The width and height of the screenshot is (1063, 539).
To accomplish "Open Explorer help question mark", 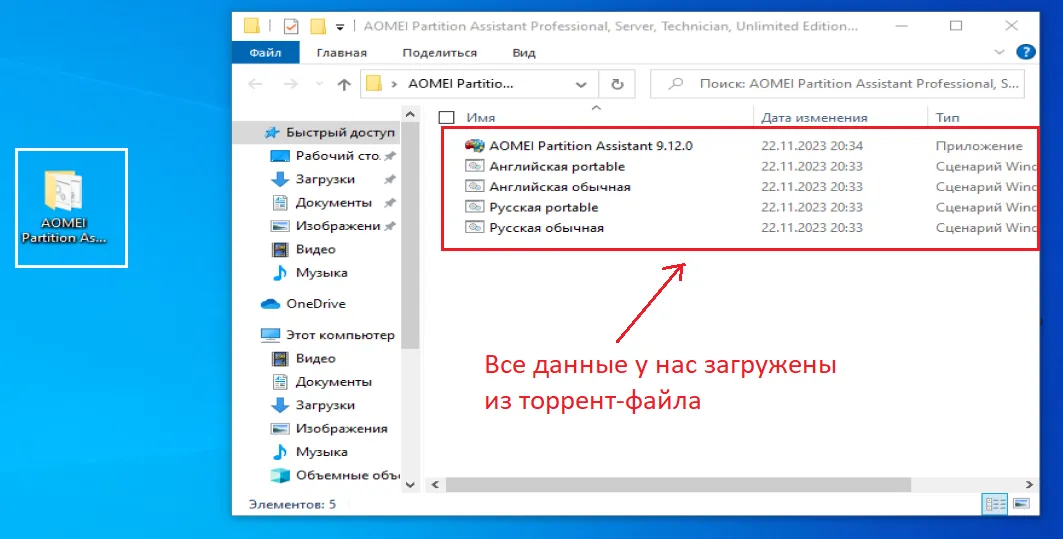I will click(x=1026, y=52).
